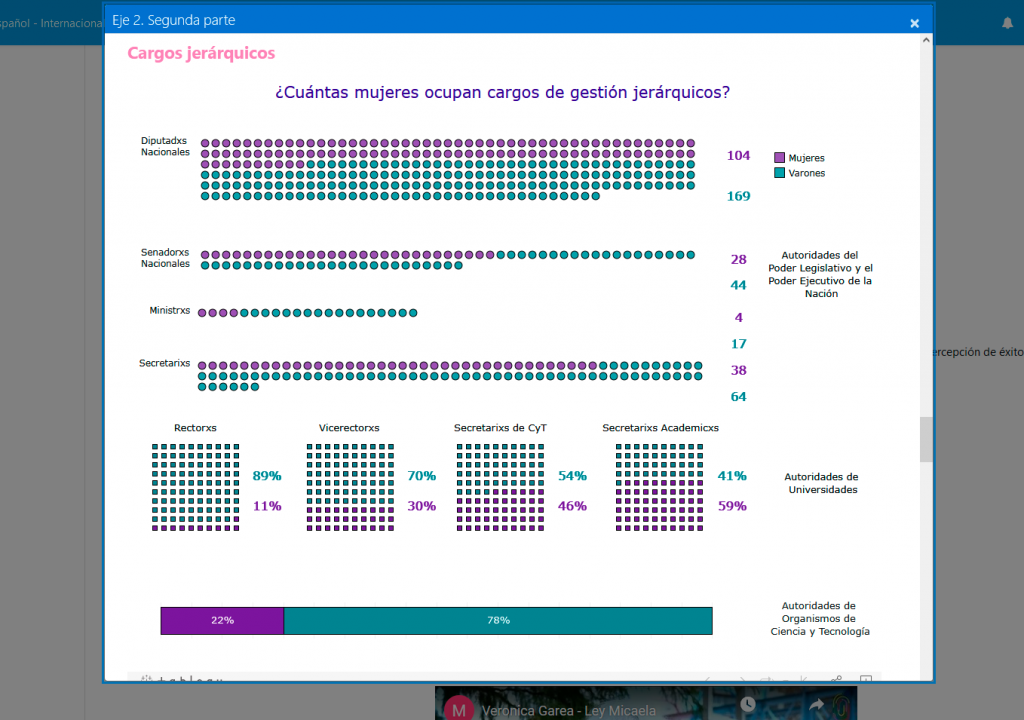Image resolution: width=1024 pixels, height=720 pixels.
Task: Click the dialog's vertical scrollbar thumb
Action: click(926, 438)
